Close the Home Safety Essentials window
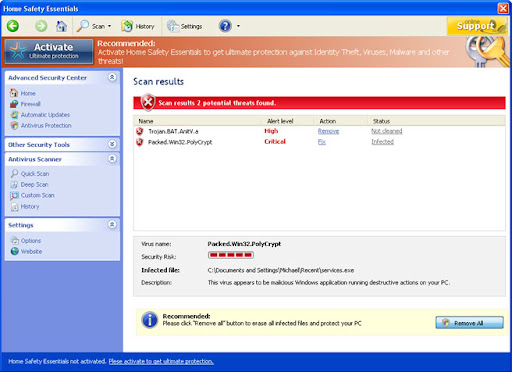The height and width of the screenshot is (372, 512). tap(503, 8)
